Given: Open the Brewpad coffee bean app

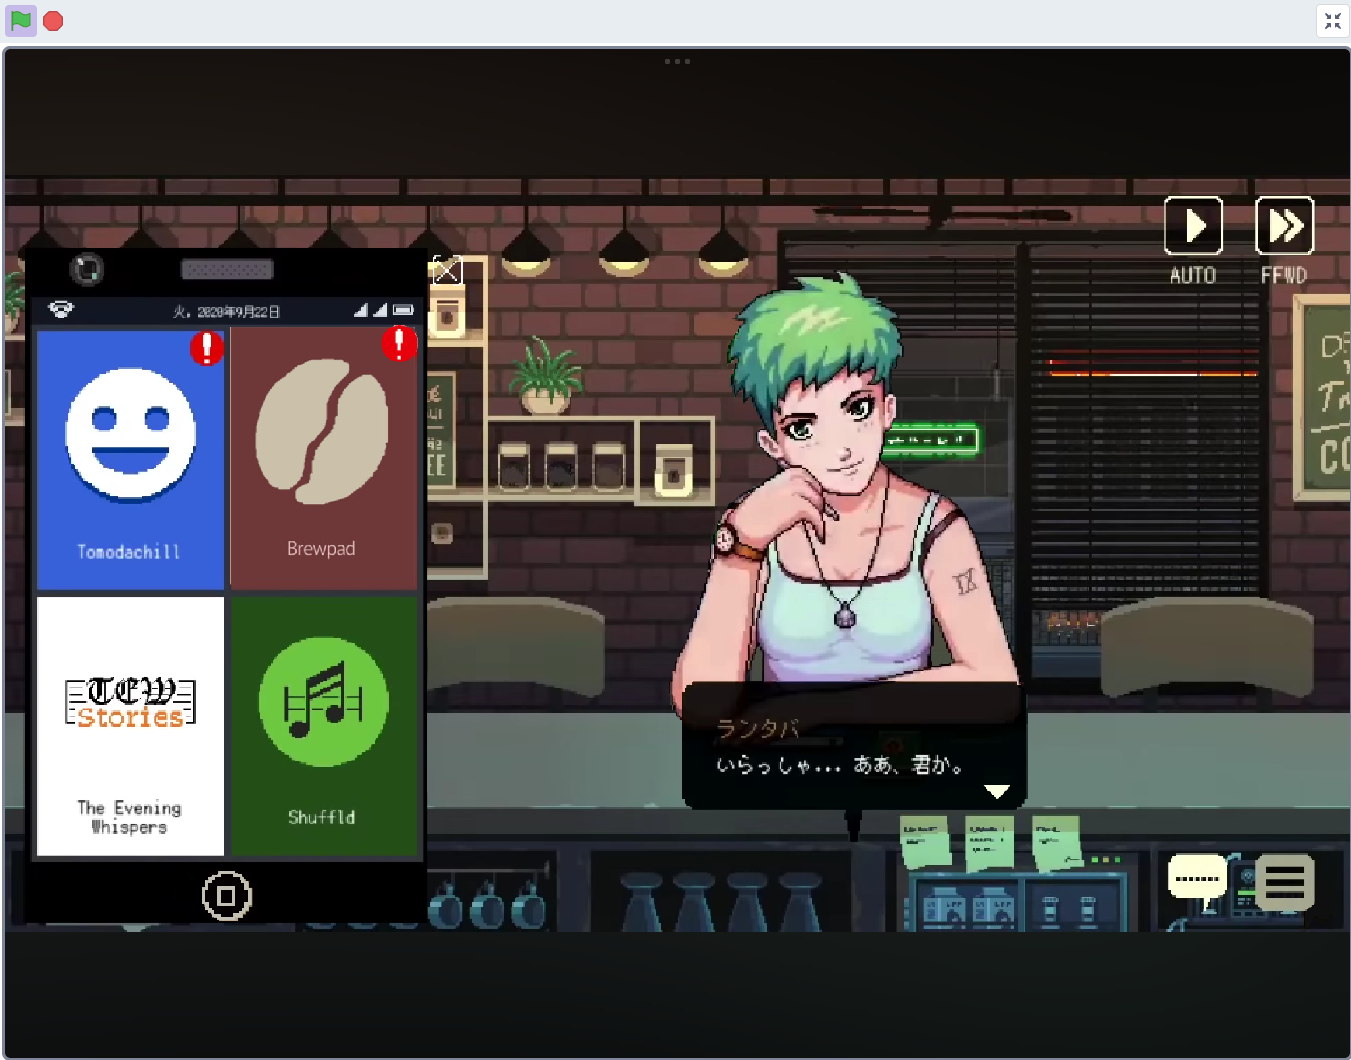Looking at the screenshot, I should (323, 459).
